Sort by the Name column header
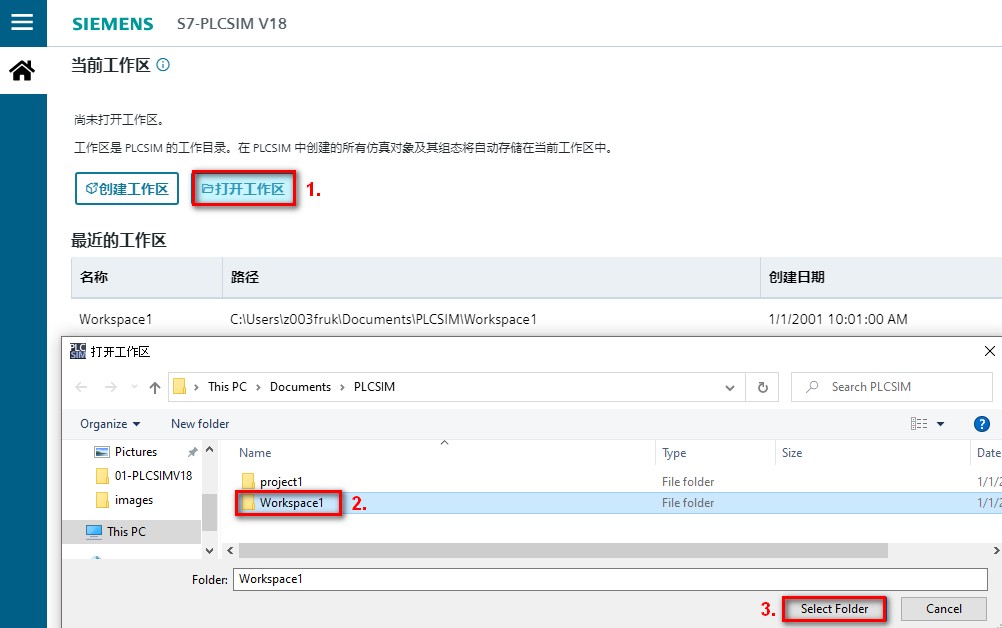The width and height of the screenshot is (1002, 628). [255, 453]
